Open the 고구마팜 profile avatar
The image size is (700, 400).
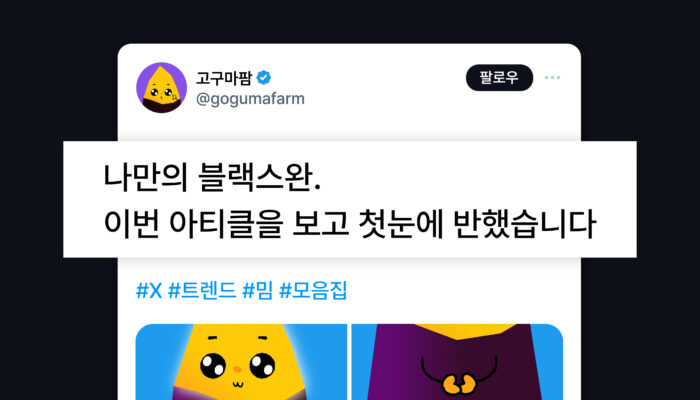(161, 88)
